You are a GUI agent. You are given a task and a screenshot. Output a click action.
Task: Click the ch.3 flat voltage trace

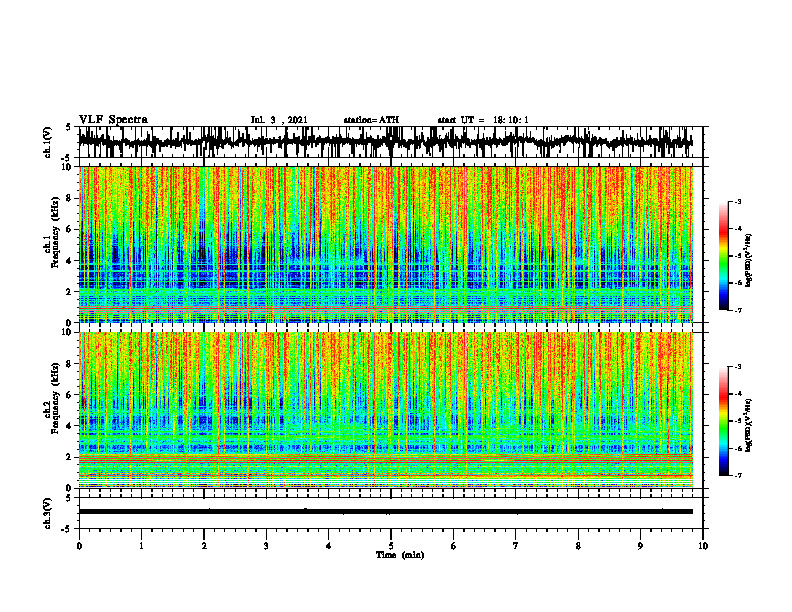coord(386,512)
